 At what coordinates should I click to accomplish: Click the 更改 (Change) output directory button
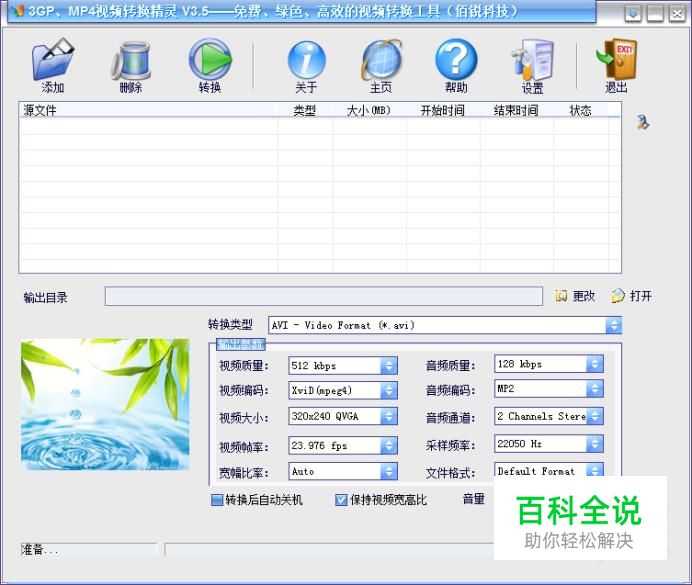point(575,296)
